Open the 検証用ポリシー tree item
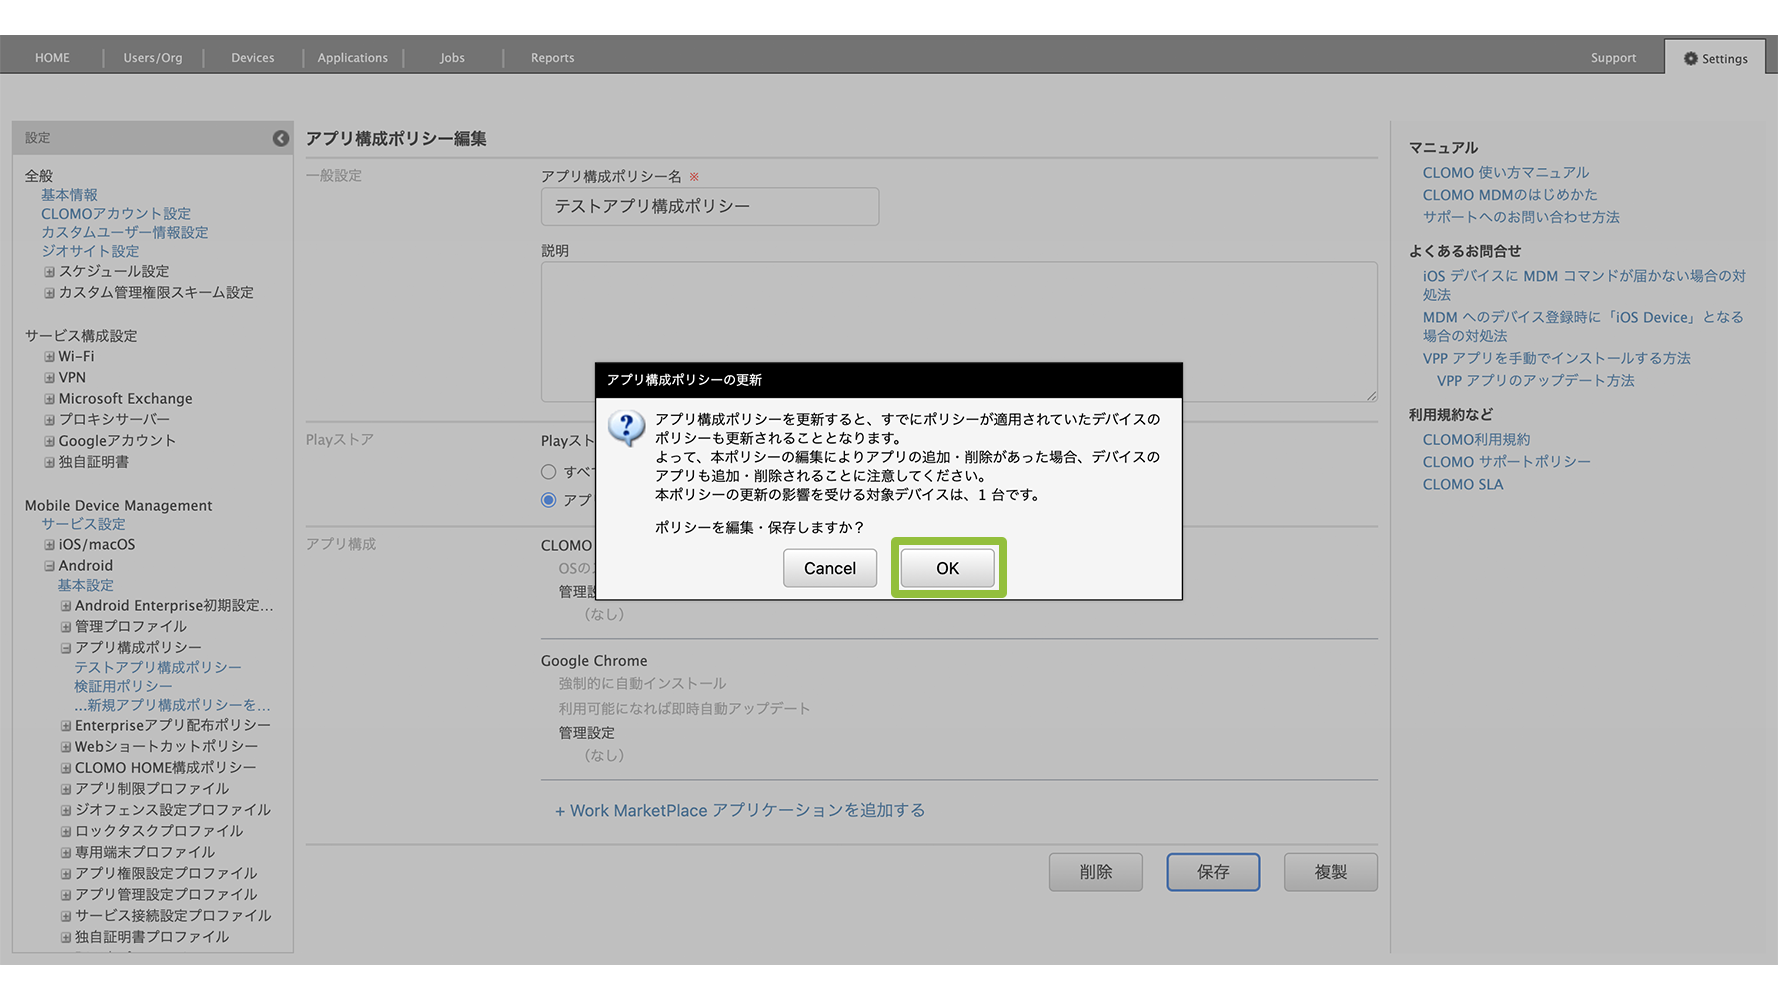This screenshot has height=1000, width=1778. coord(123,686)
